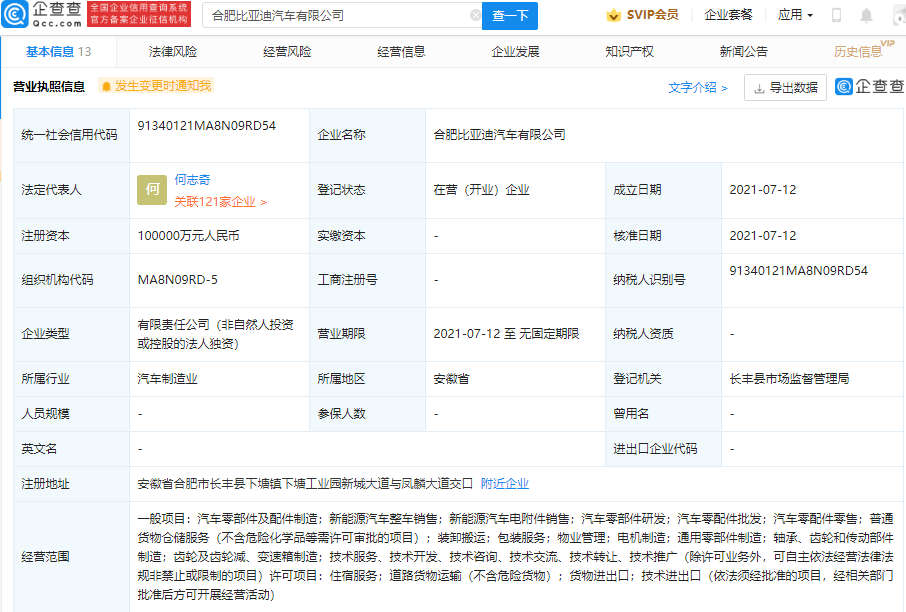Open notifications via the bell icon
Image resolution: width=906 pixels, height=612 pixels.
click(x=866, y=15)
